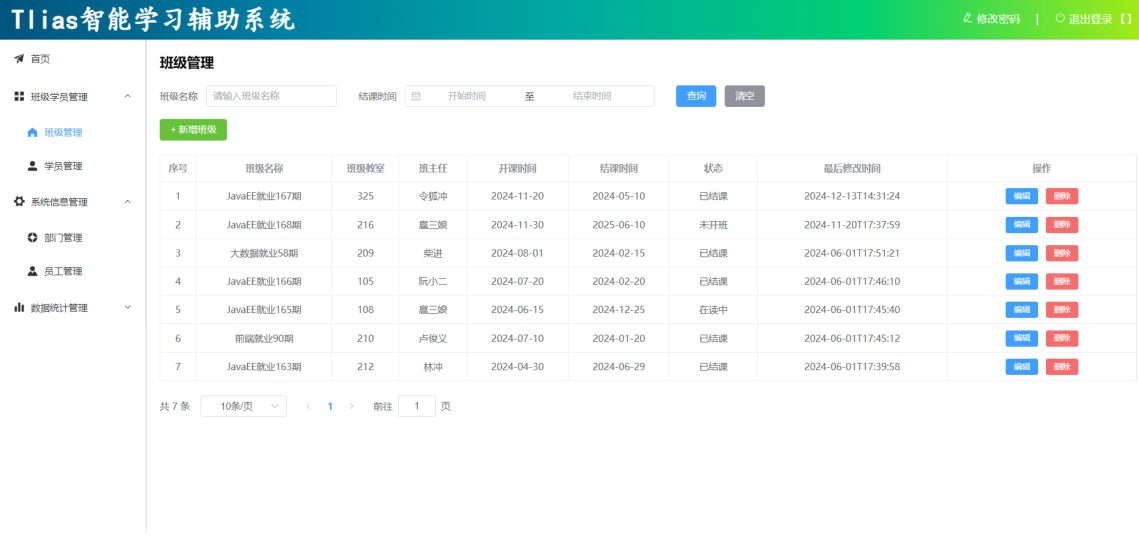Click the 林冲 teacher cell

[433, 367]
